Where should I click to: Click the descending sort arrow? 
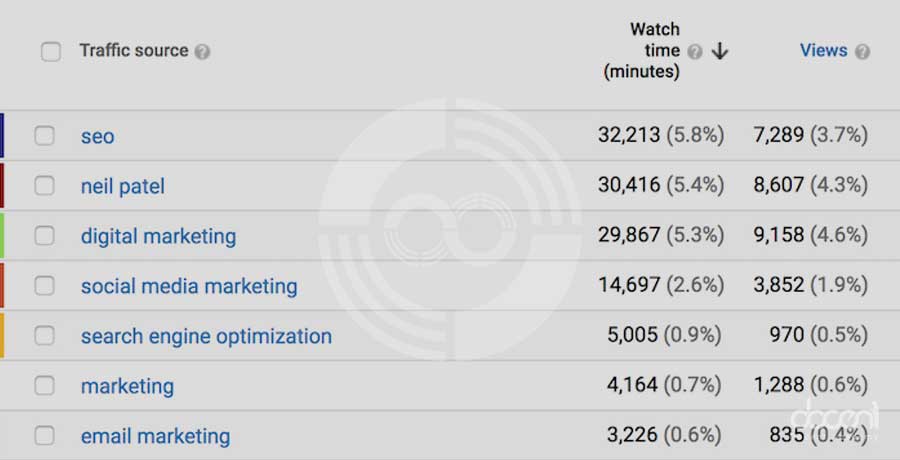[719, 52]
